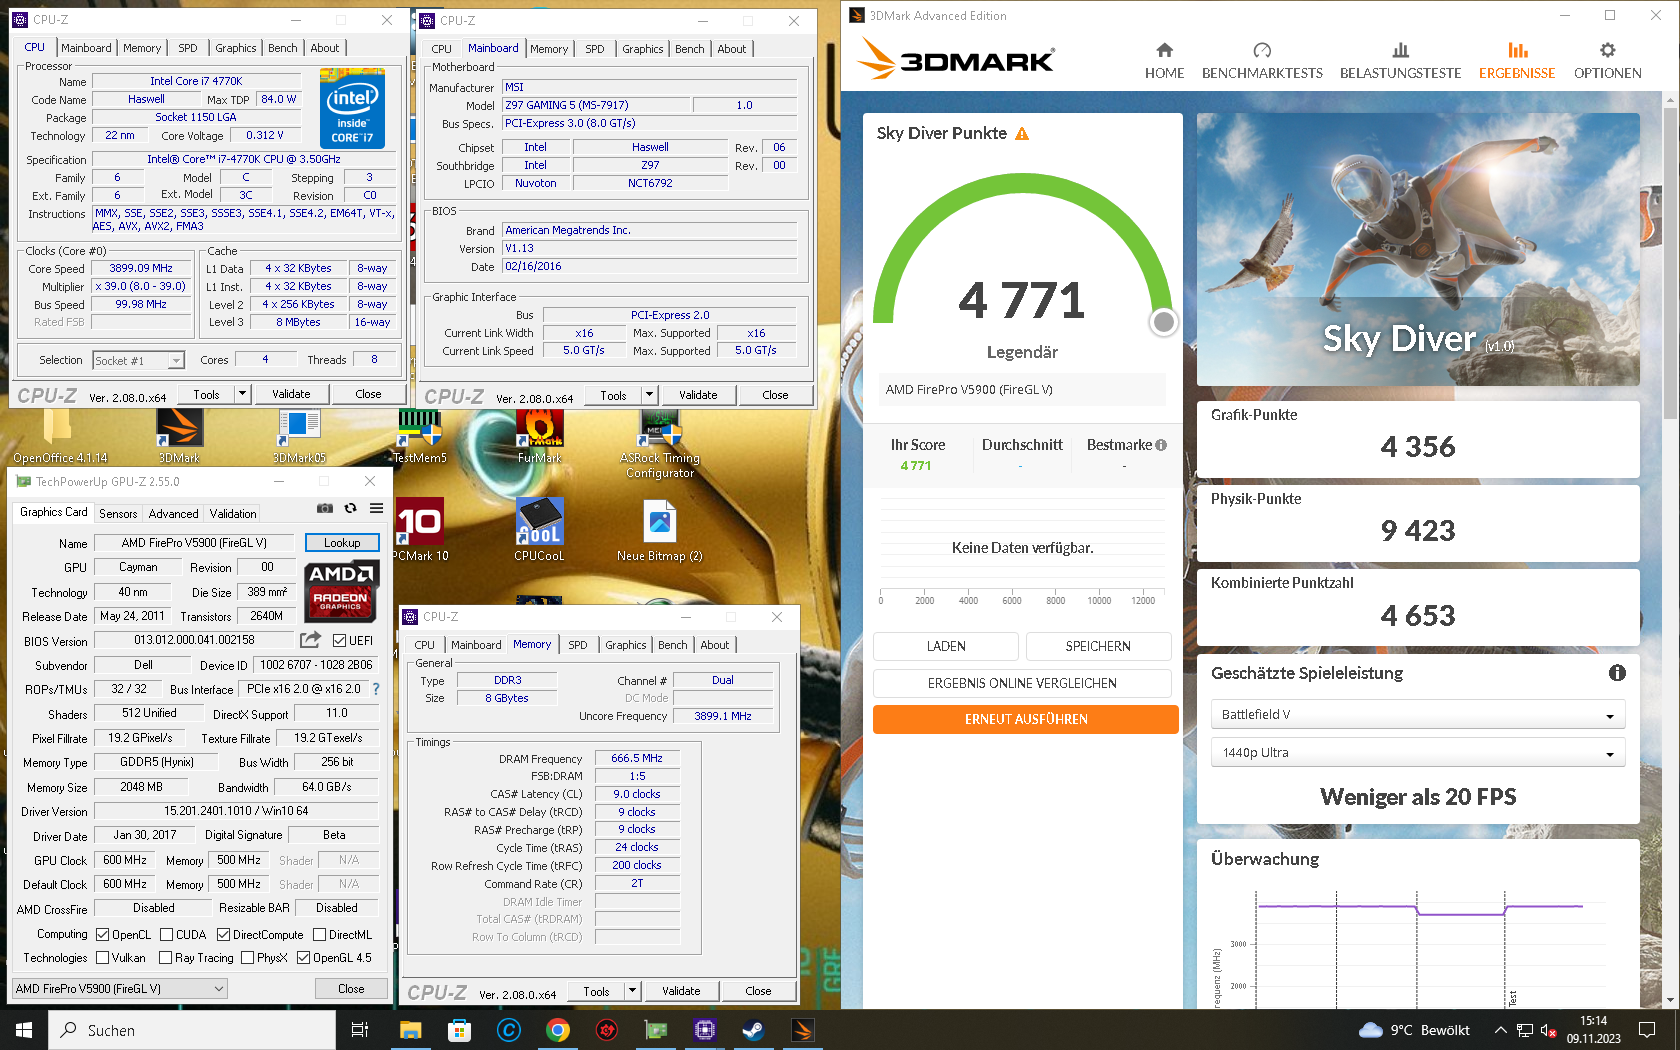Click Validate in CPU-Z Memory window

(x=681, y=992)
